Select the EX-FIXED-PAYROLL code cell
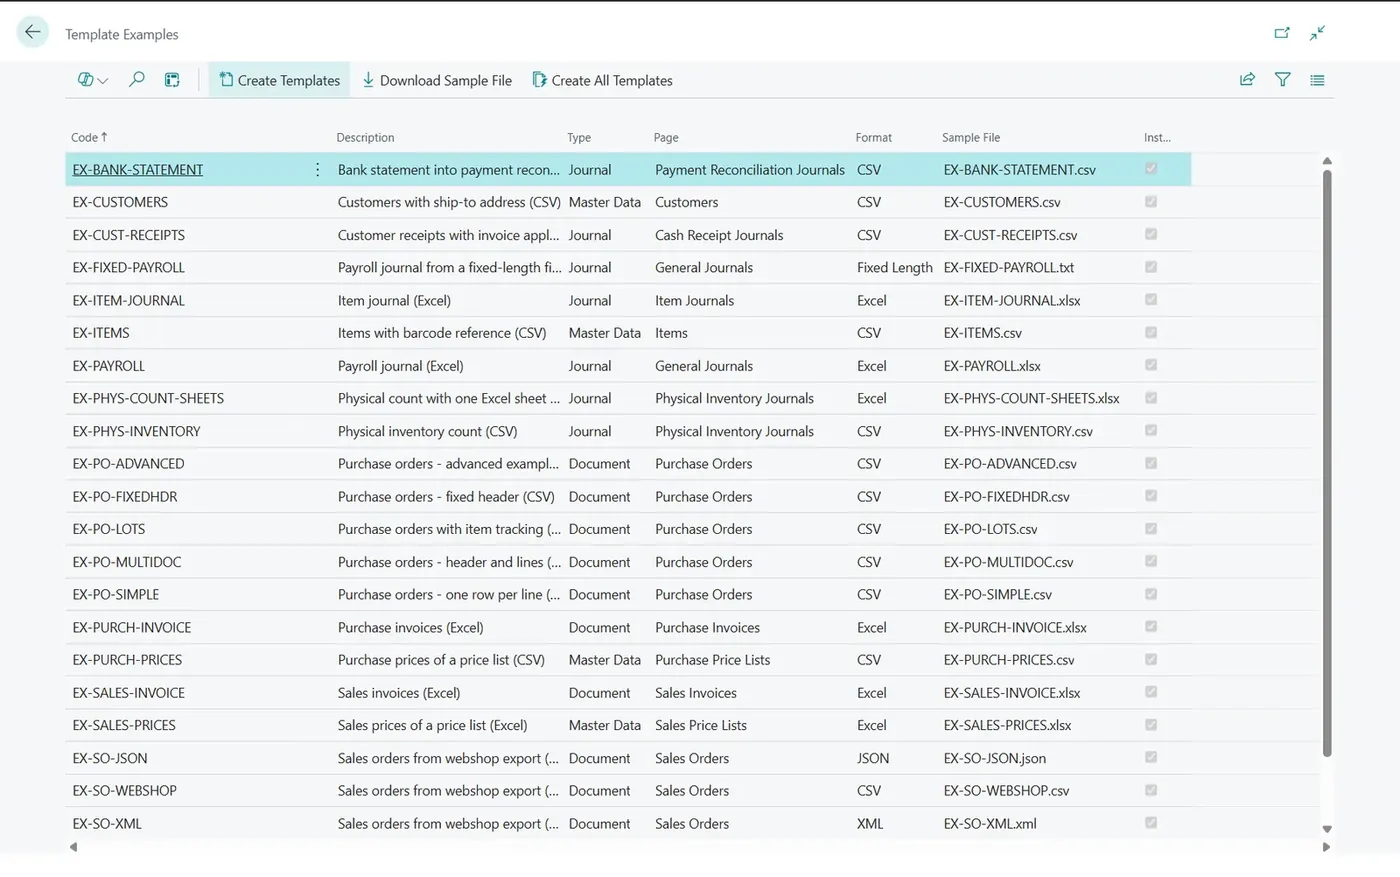The height and width of the screenshot is (877, 1400). [x=128, y=268]
